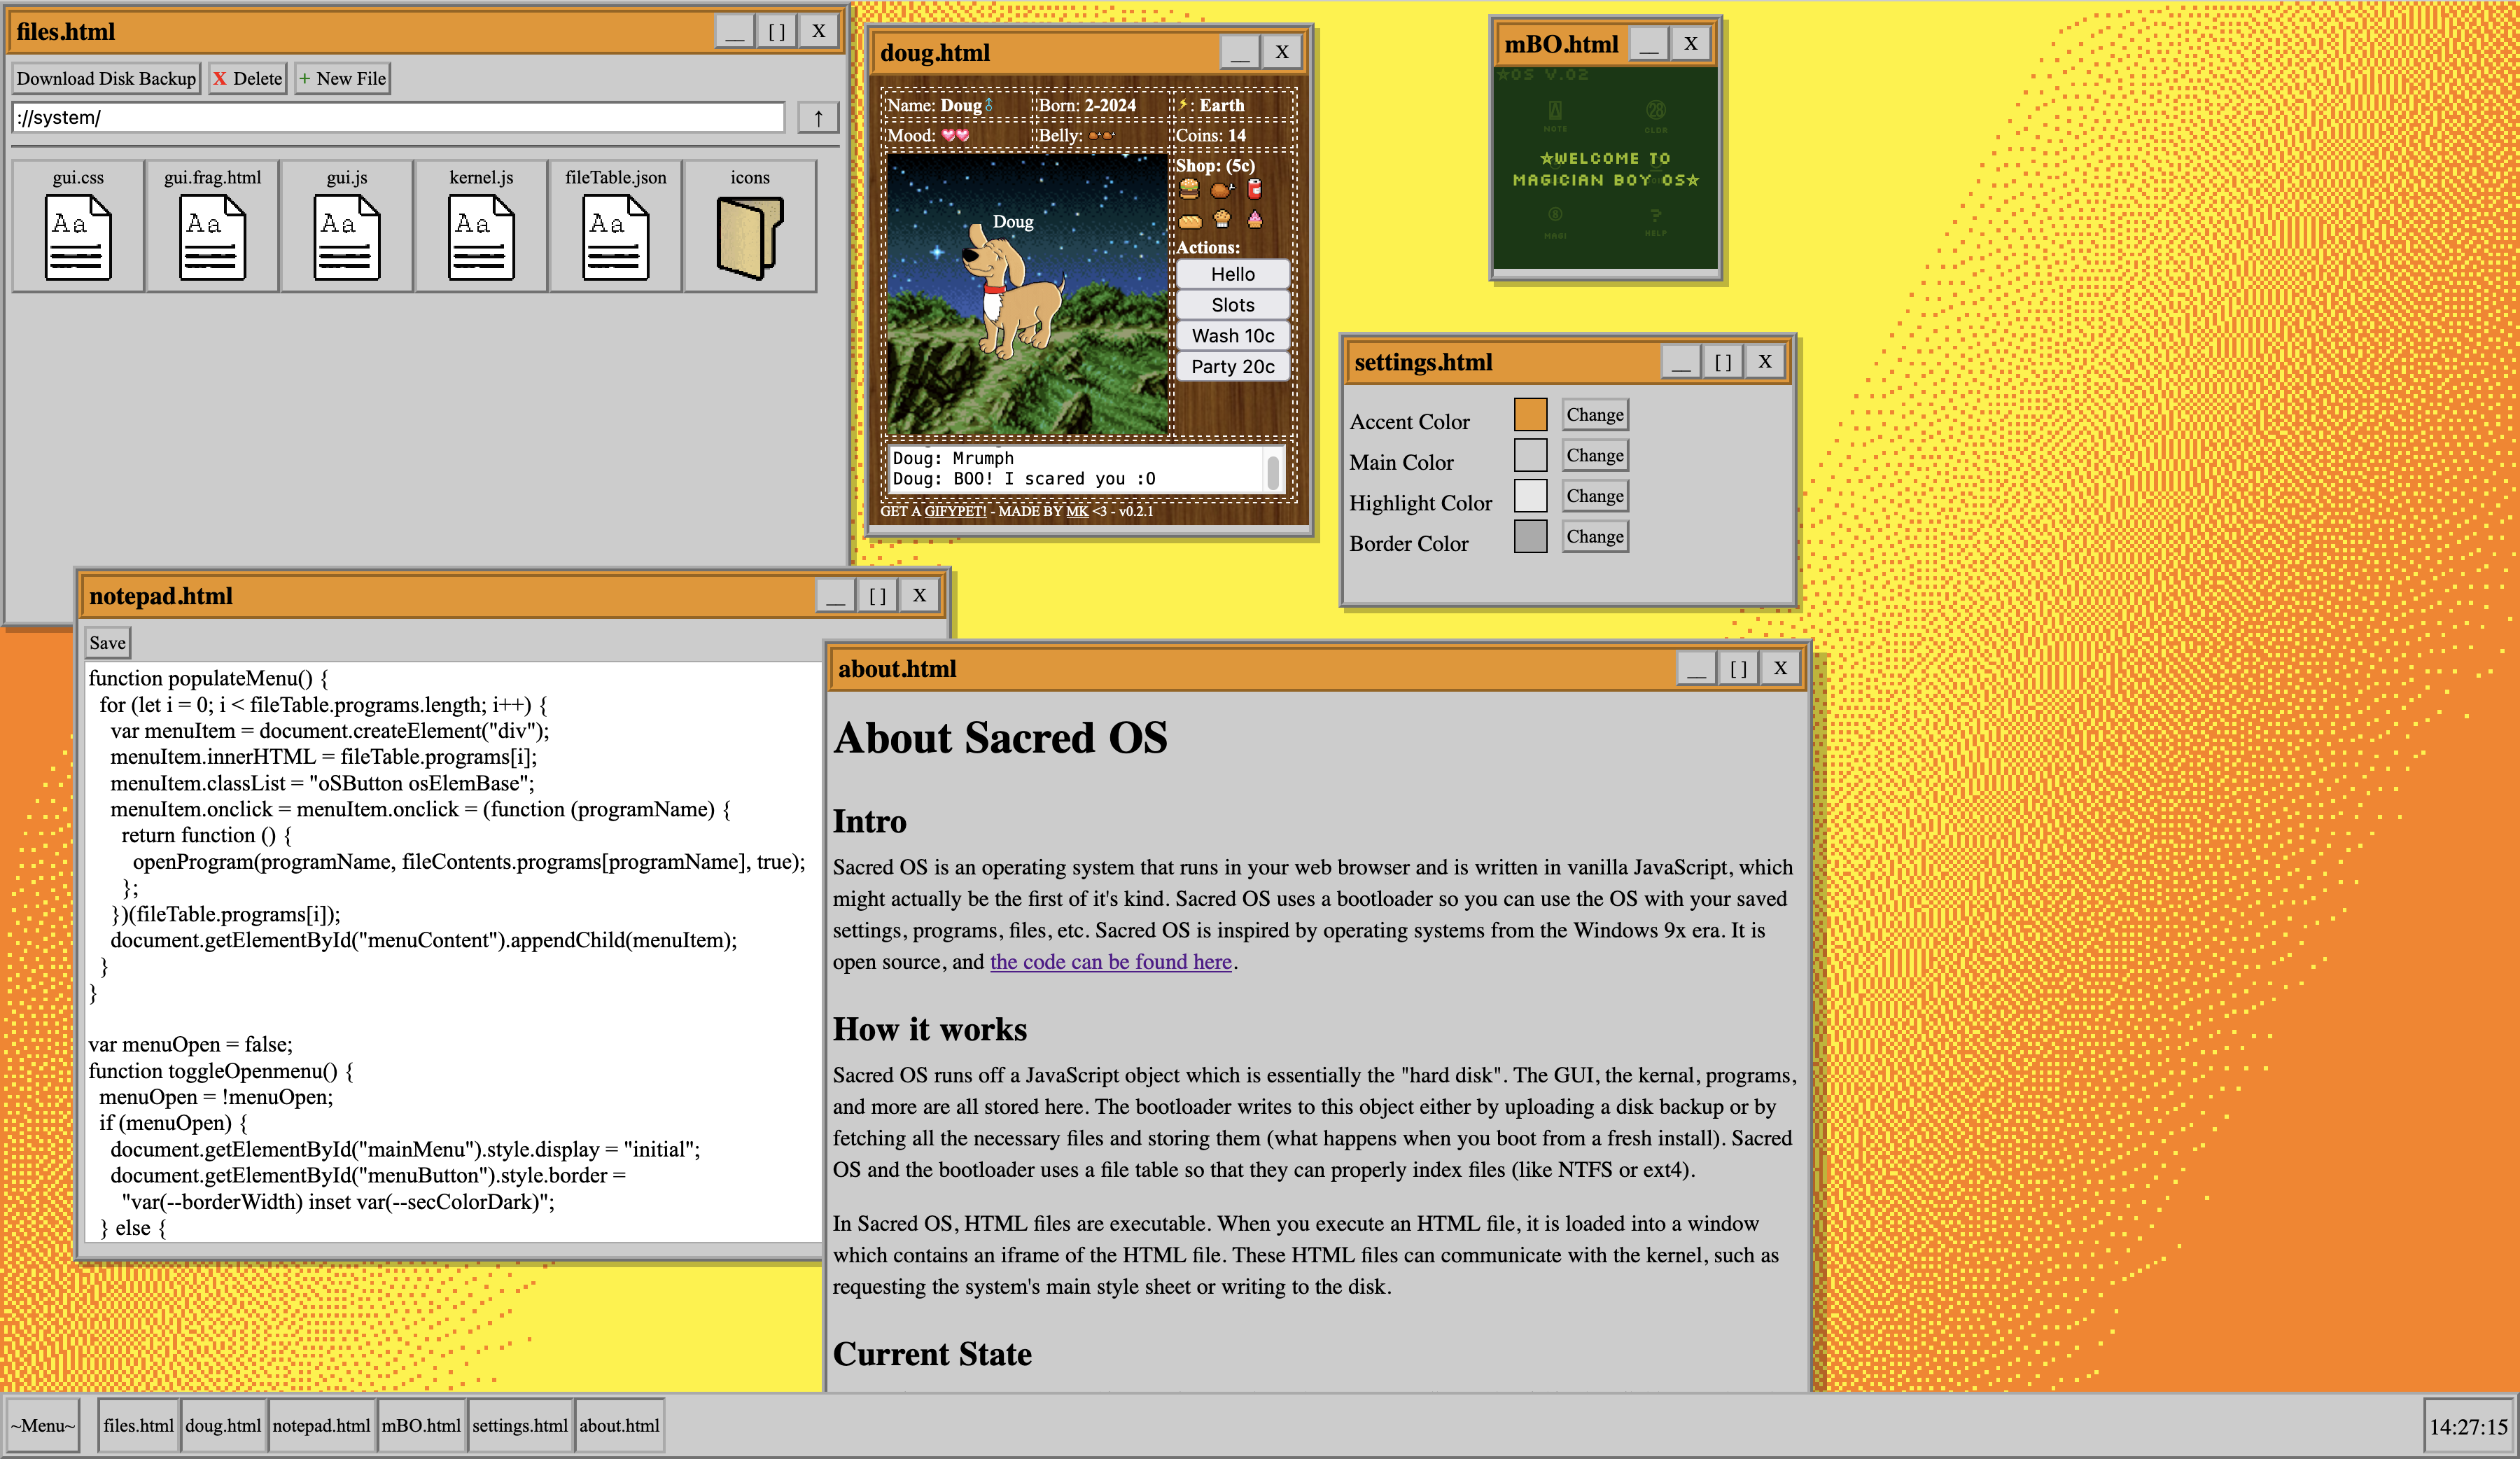The width and height of the screenshot is (2520, 1459).
Task: Switch to notepad.html in taskbar
Action: tap(321, 1425)
